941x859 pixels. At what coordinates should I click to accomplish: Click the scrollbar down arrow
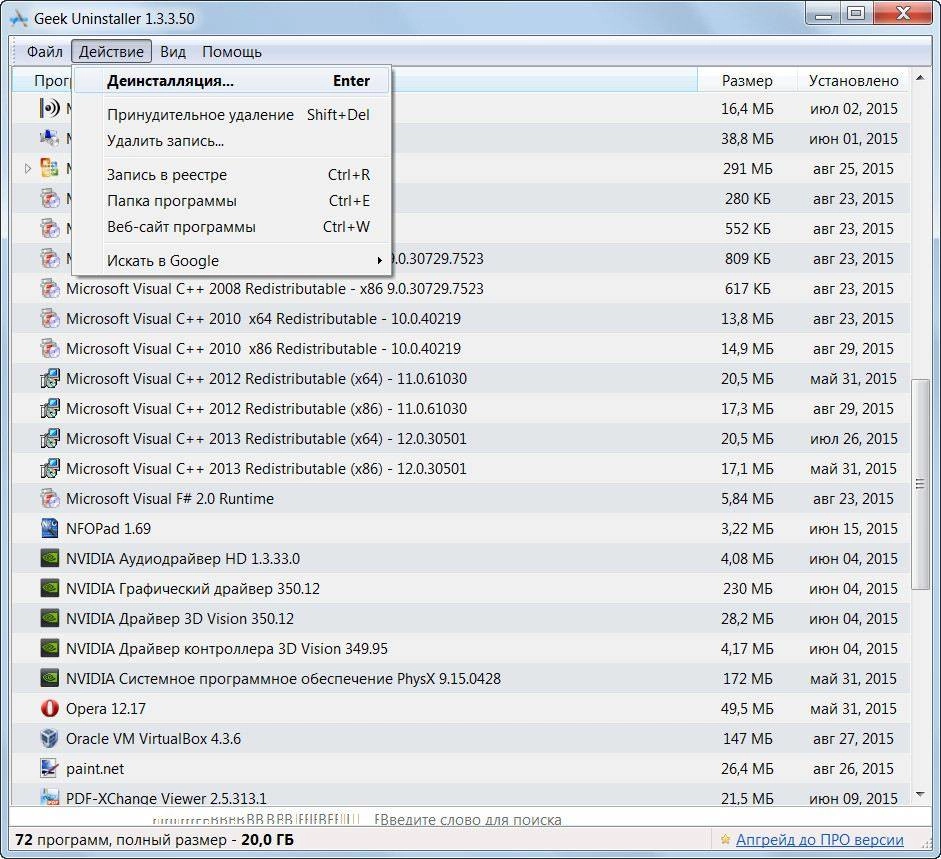920,794
